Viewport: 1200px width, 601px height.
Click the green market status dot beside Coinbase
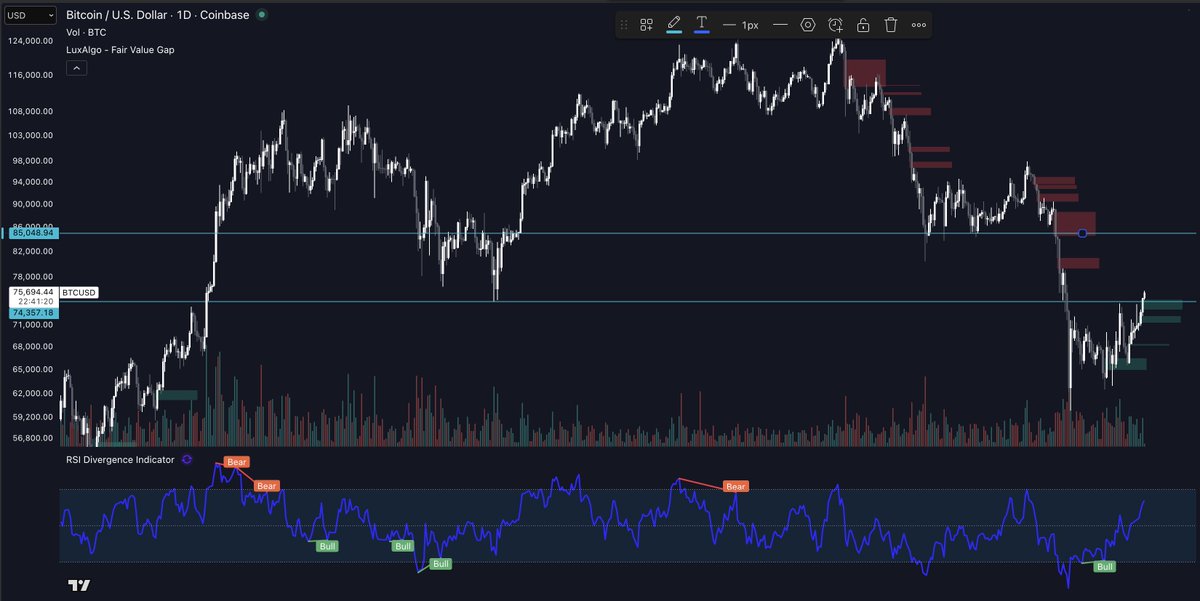point(261,15)
